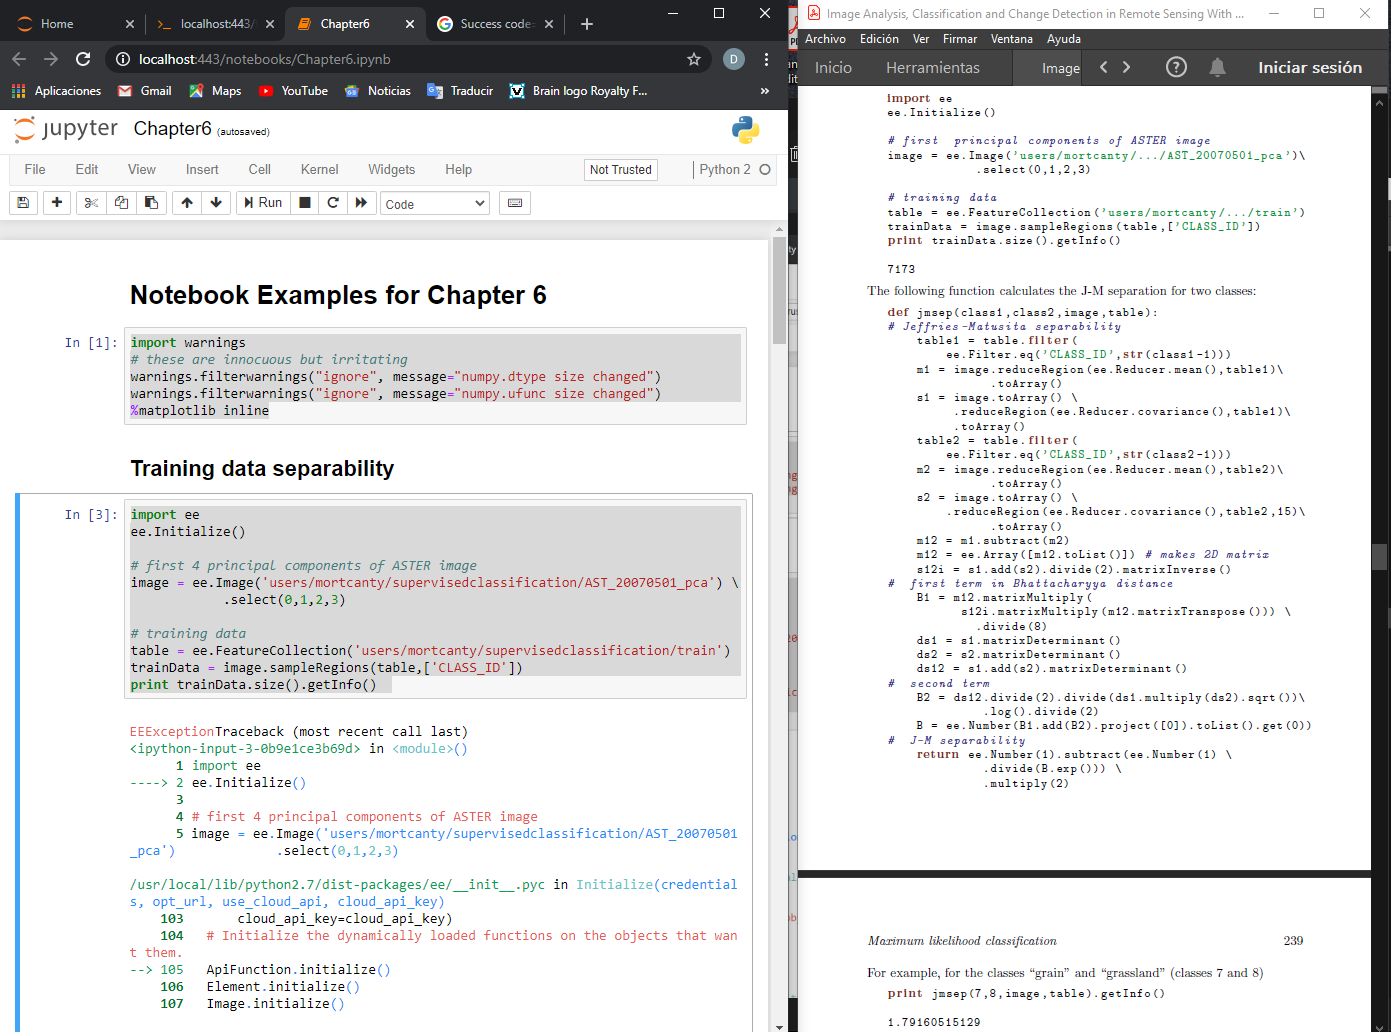
Task: Cut the selected notebook cell
Action: click(89, 203)
